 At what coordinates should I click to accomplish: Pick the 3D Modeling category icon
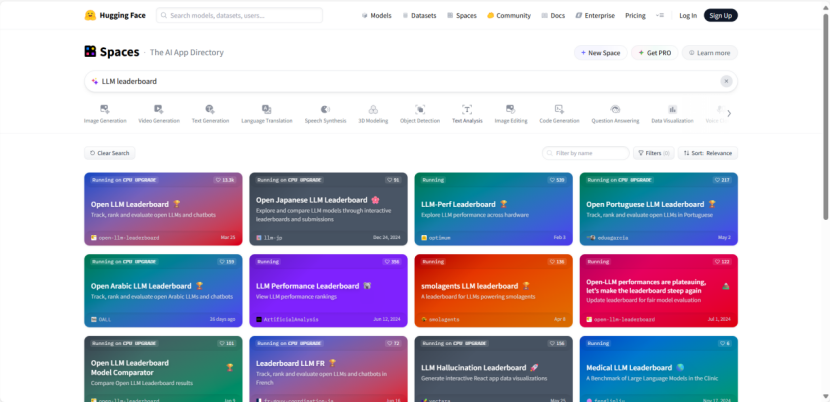pos(373,109)
